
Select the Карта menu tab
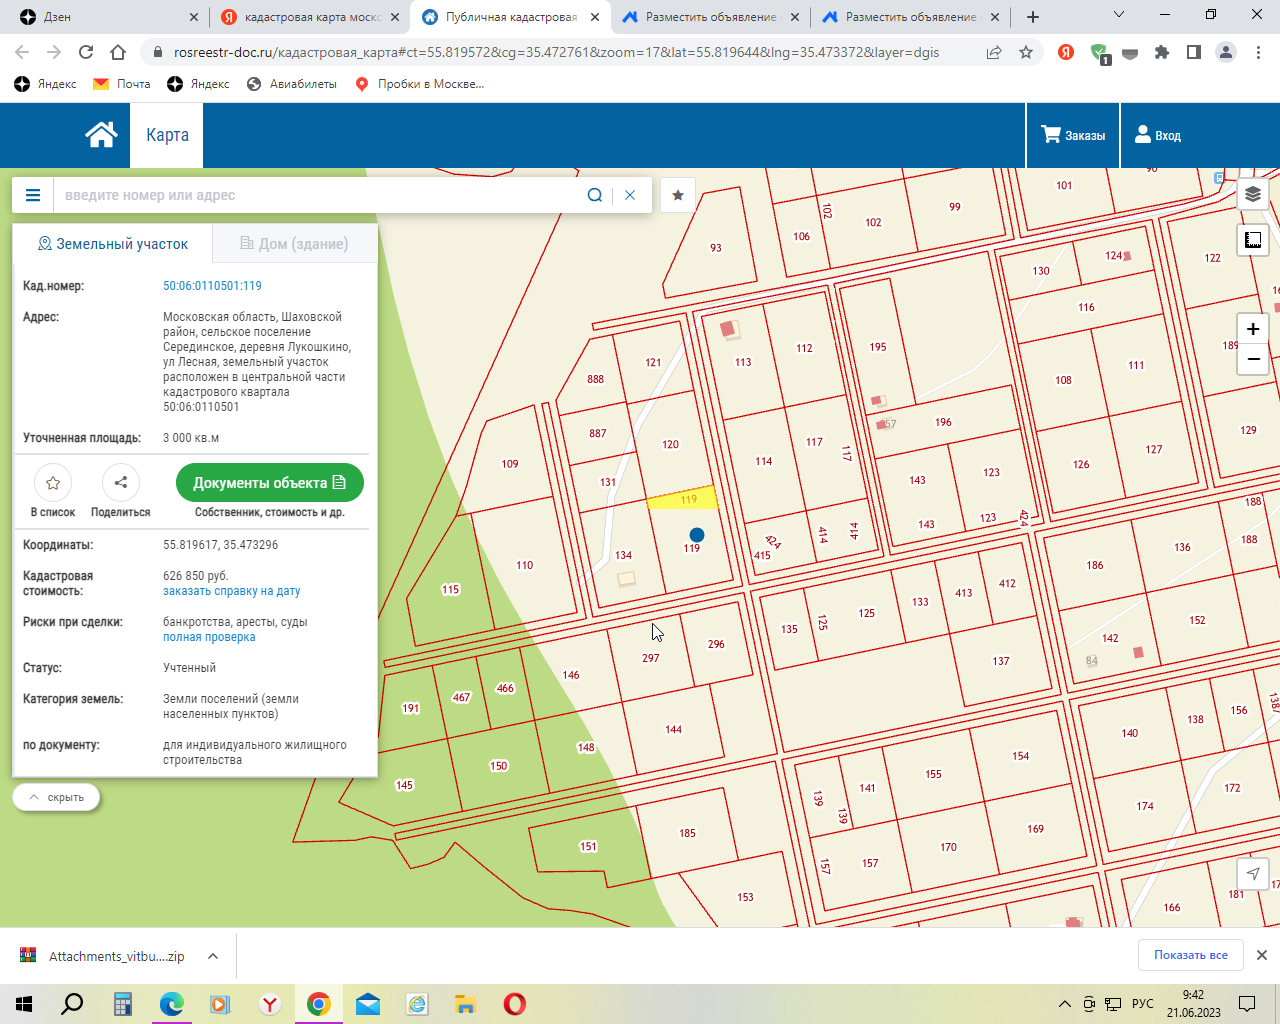[x=167, y=135]
